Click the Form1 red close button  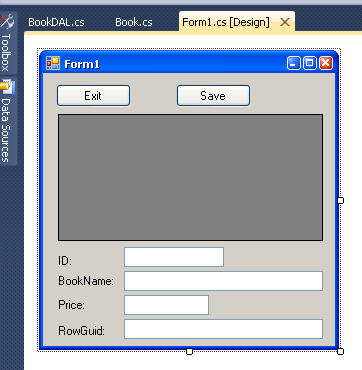coord(326,63)
